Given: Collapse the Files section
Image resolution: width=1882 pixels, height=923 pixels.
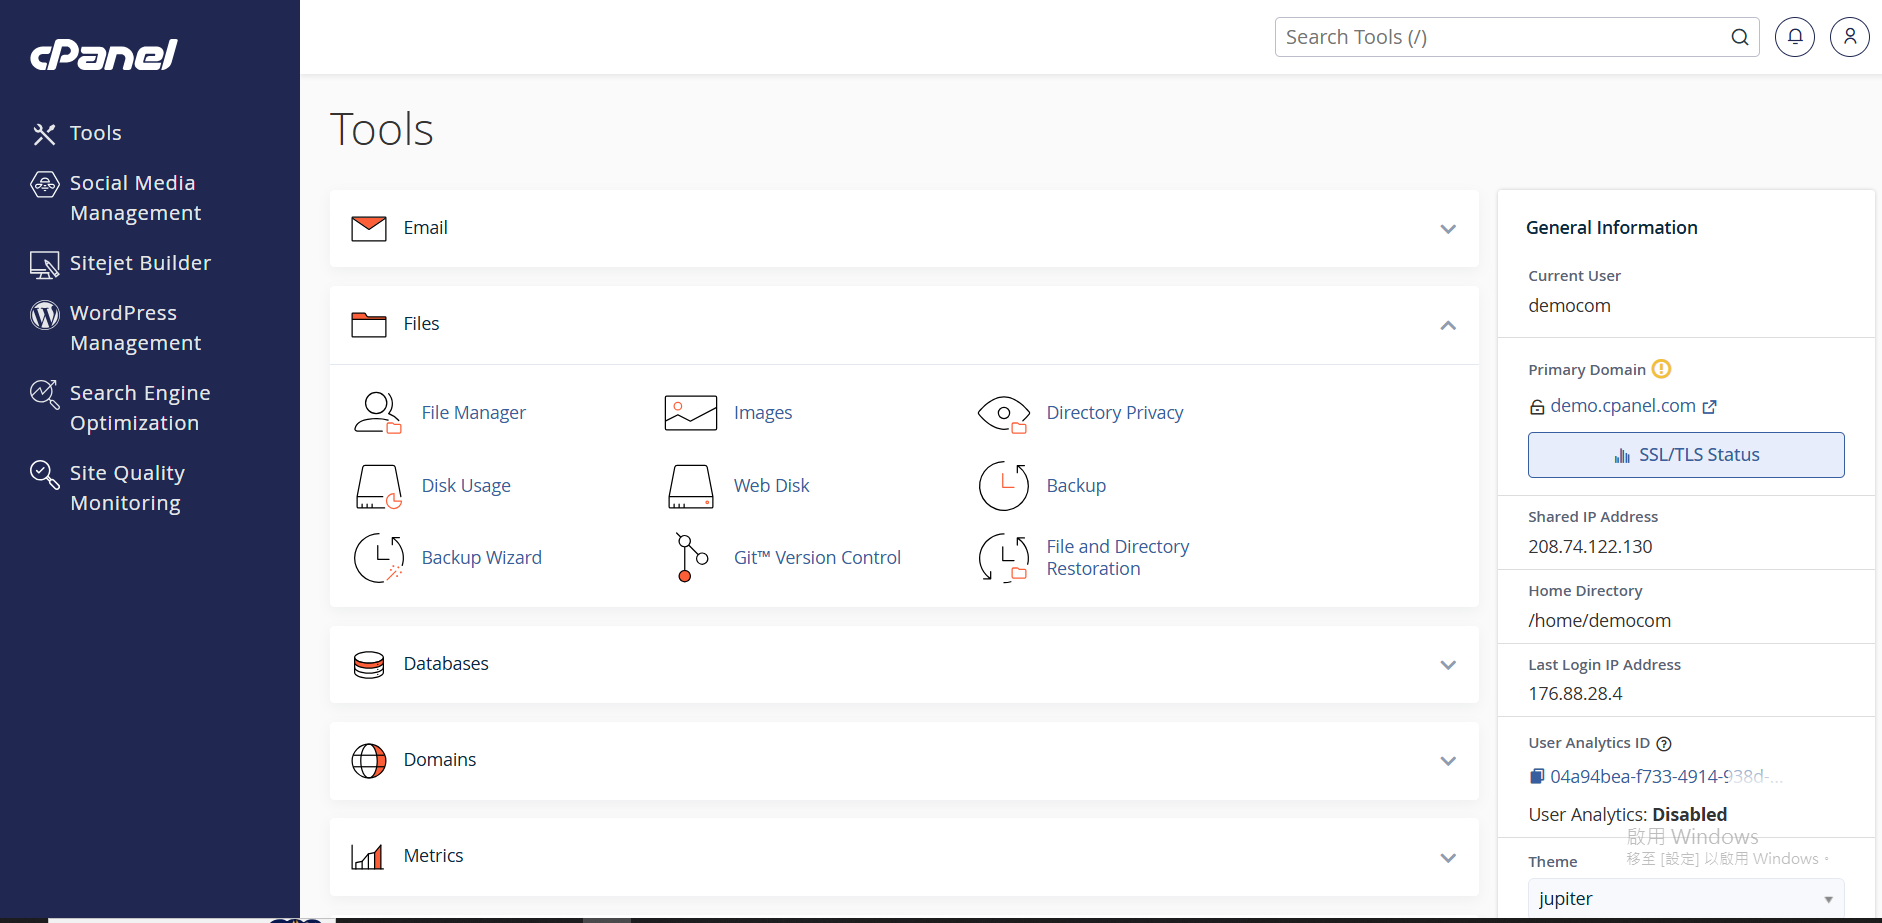Looking at the screenshot, I should point(1447,325).
